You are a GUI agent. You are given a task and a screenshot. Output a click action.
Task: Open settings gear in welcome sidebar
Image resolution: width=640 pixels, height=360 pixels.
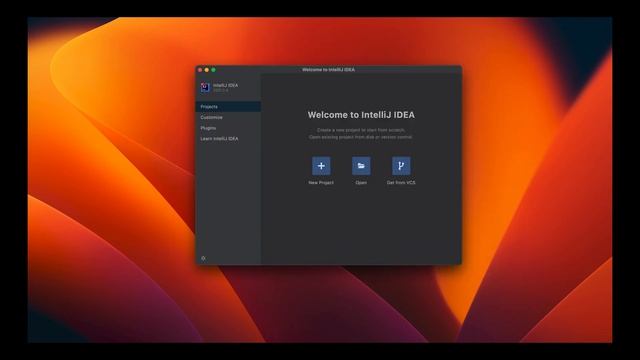(x=203, y=258)
